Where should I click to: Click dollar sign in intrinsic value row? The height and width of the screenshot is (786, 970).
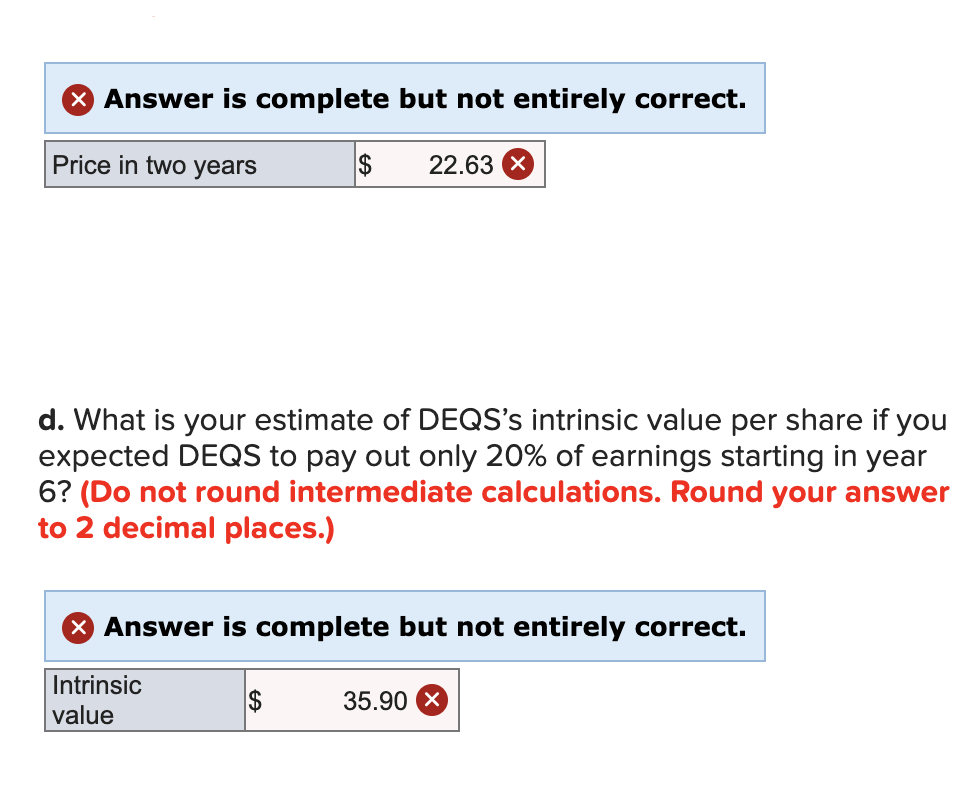[x=255, y=701]
